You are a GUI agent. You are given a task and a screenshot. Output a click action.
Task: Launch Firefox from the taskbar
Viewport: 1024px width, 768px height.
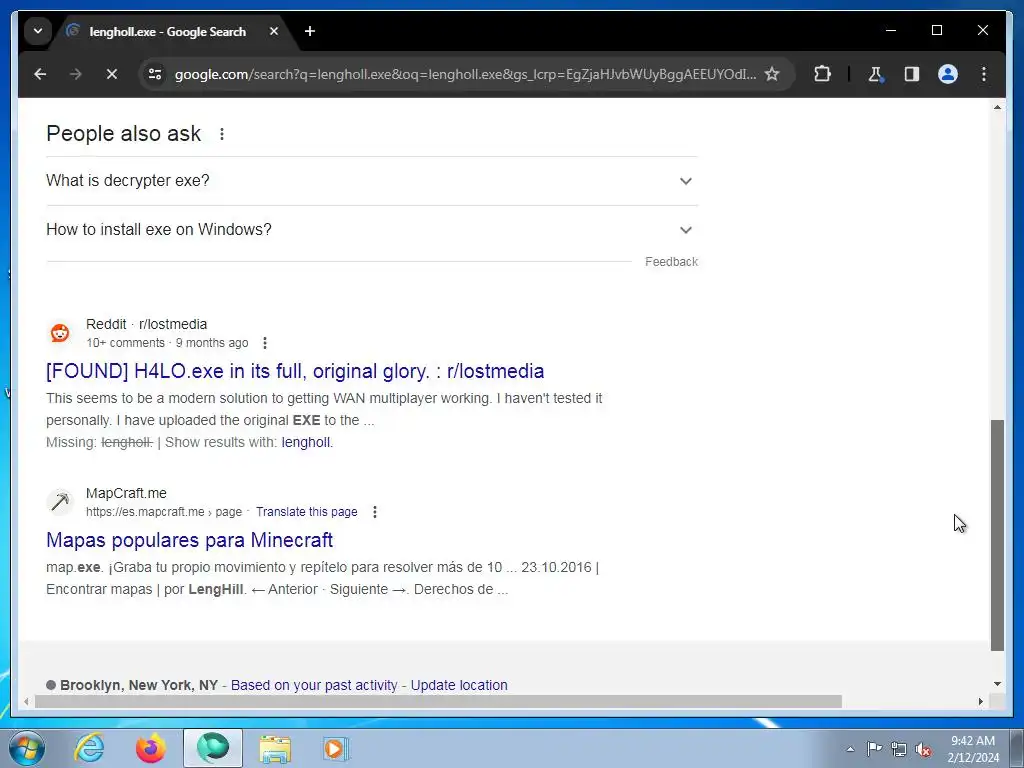pyautogui.click(x=151, y=748)
